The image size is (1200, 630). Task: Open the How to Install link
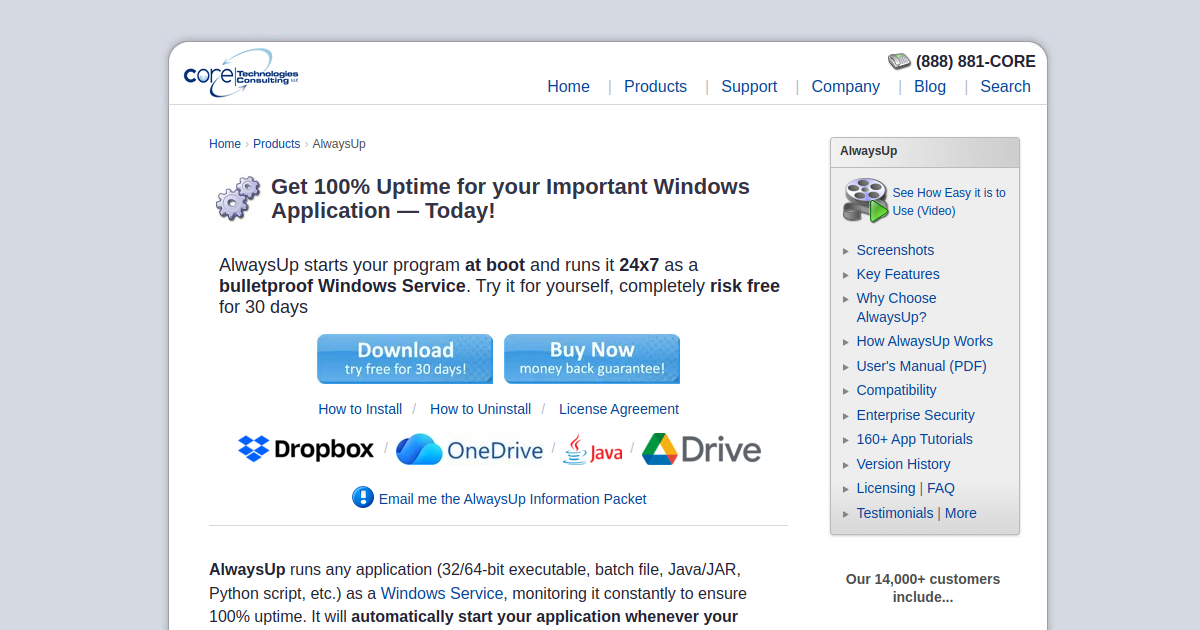click(360, 409)
